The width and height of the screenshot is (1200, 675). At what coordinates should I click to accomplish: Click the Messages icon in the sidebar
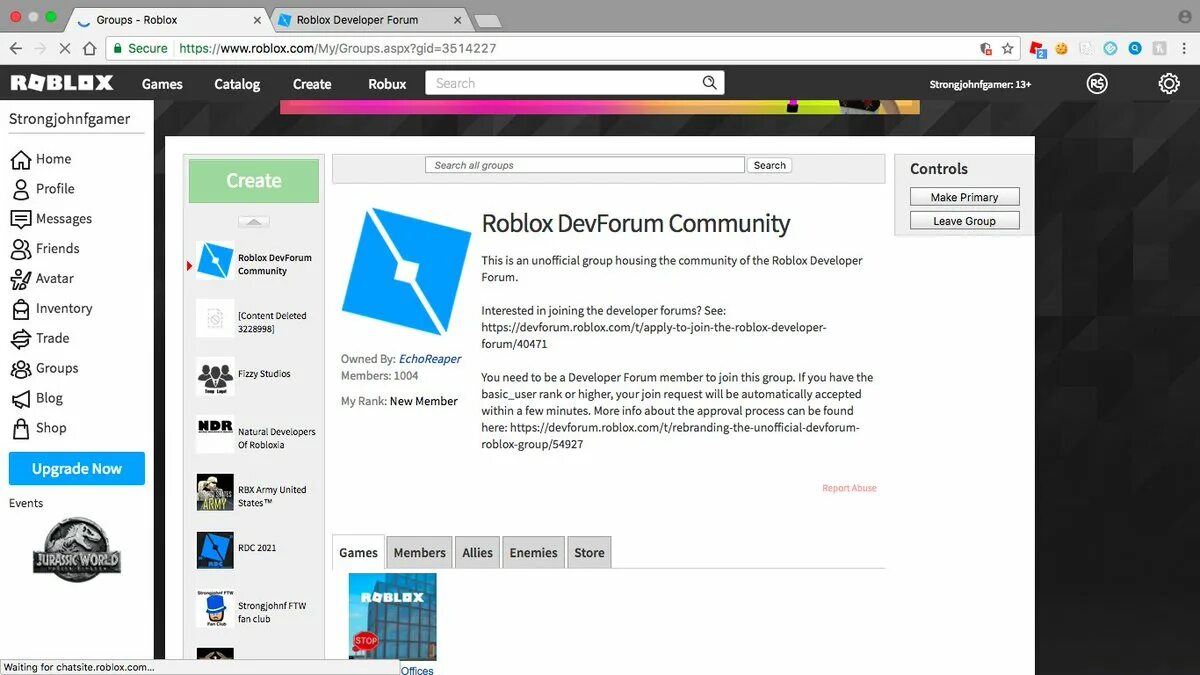coord(20,219)
